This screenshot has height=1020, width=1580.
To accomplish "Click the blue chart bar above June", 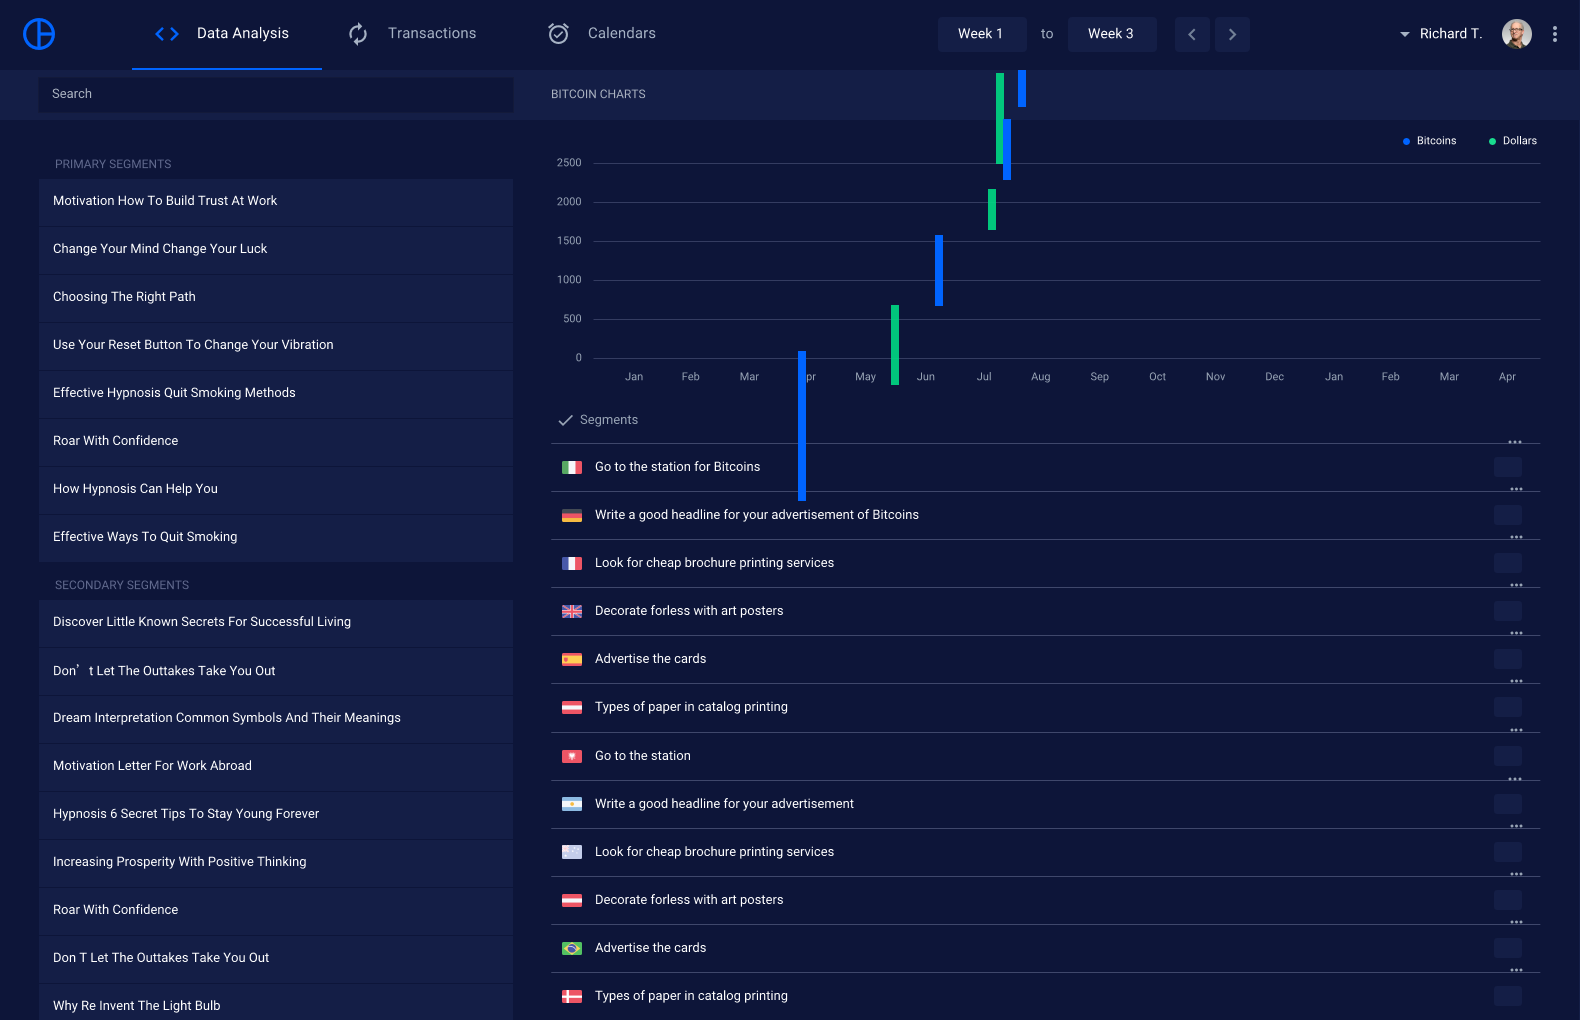I will click(x=939, y=270).
